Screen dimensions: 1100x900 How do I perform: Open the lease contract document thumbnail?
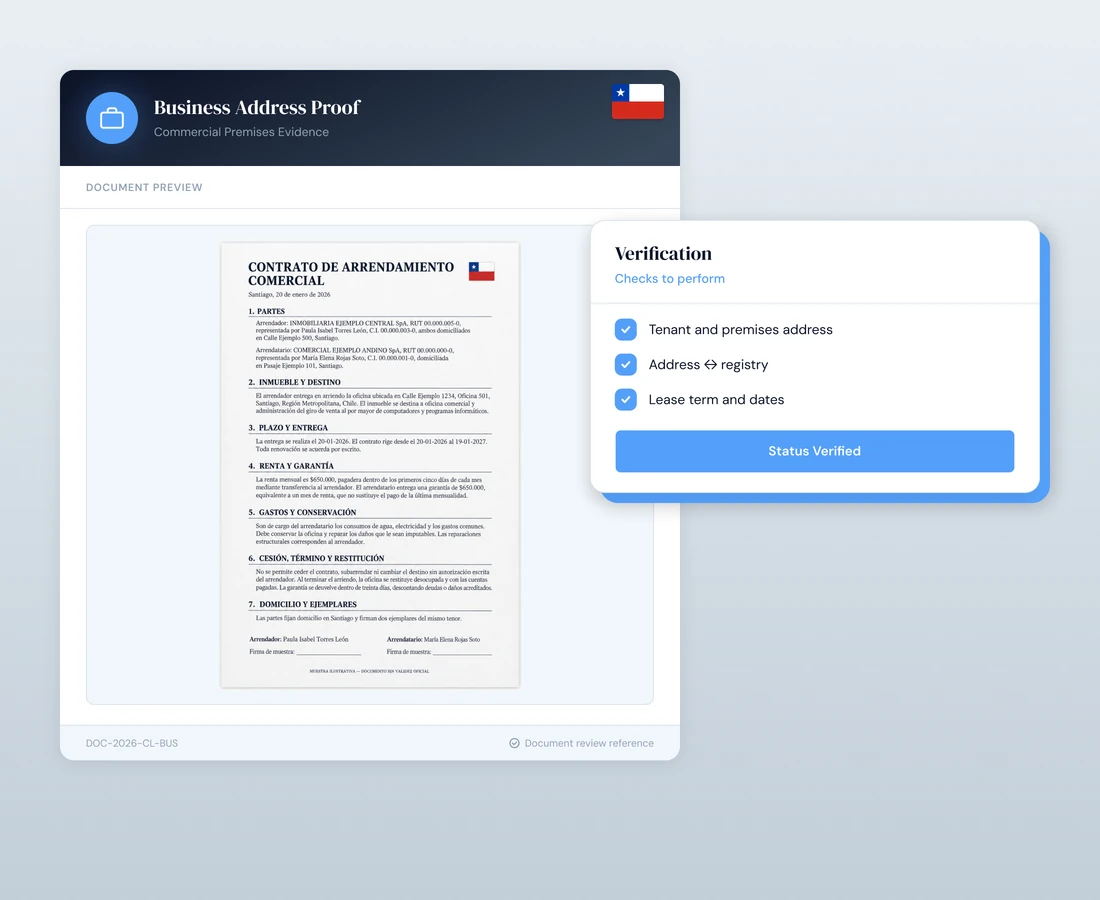[x=370, y=464]
